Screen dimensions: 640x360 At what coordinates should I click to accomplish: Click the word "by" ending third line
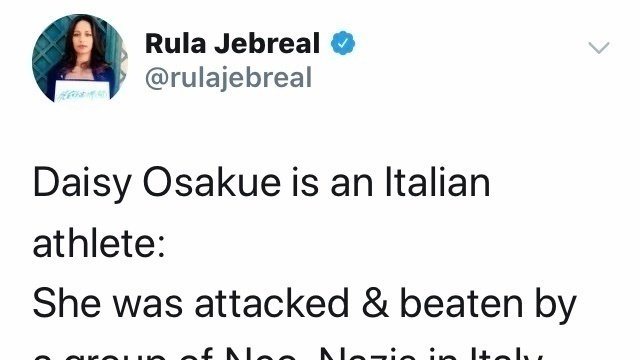tap(556, 306)
